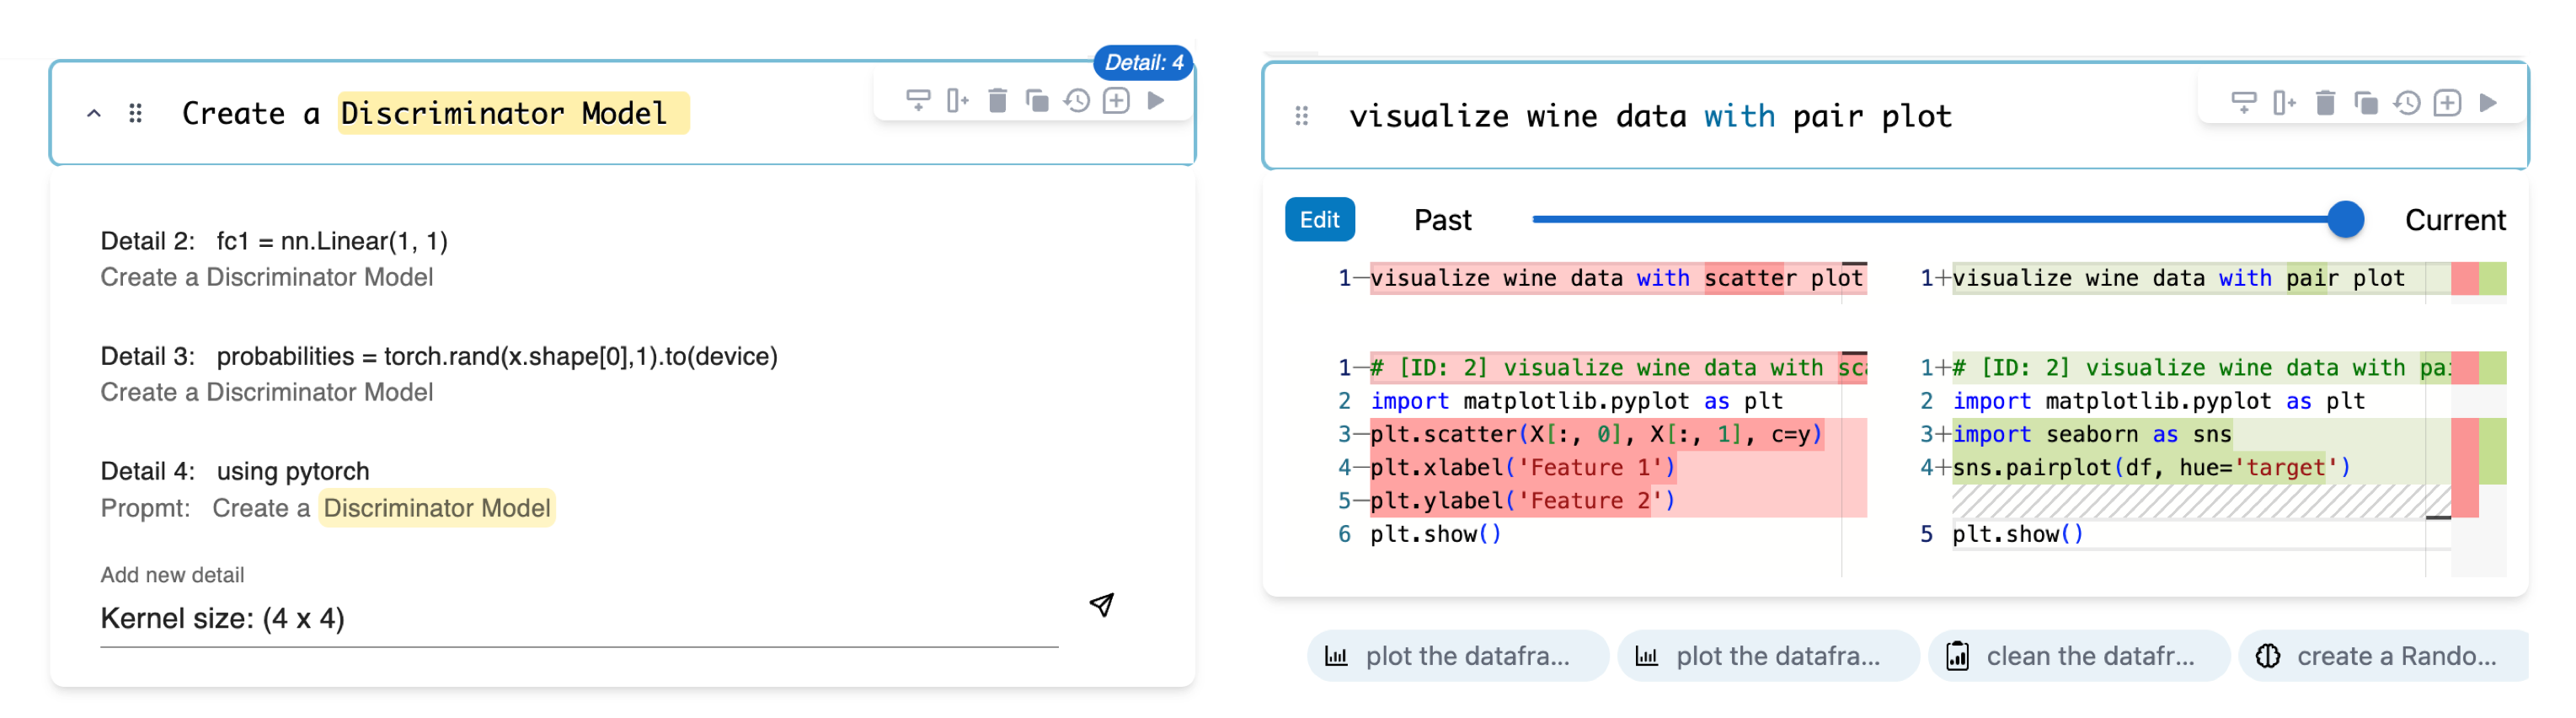The image size is (2576, 718).
Task: Send the new detail with paper plane icon
Action: (1101, 605)
